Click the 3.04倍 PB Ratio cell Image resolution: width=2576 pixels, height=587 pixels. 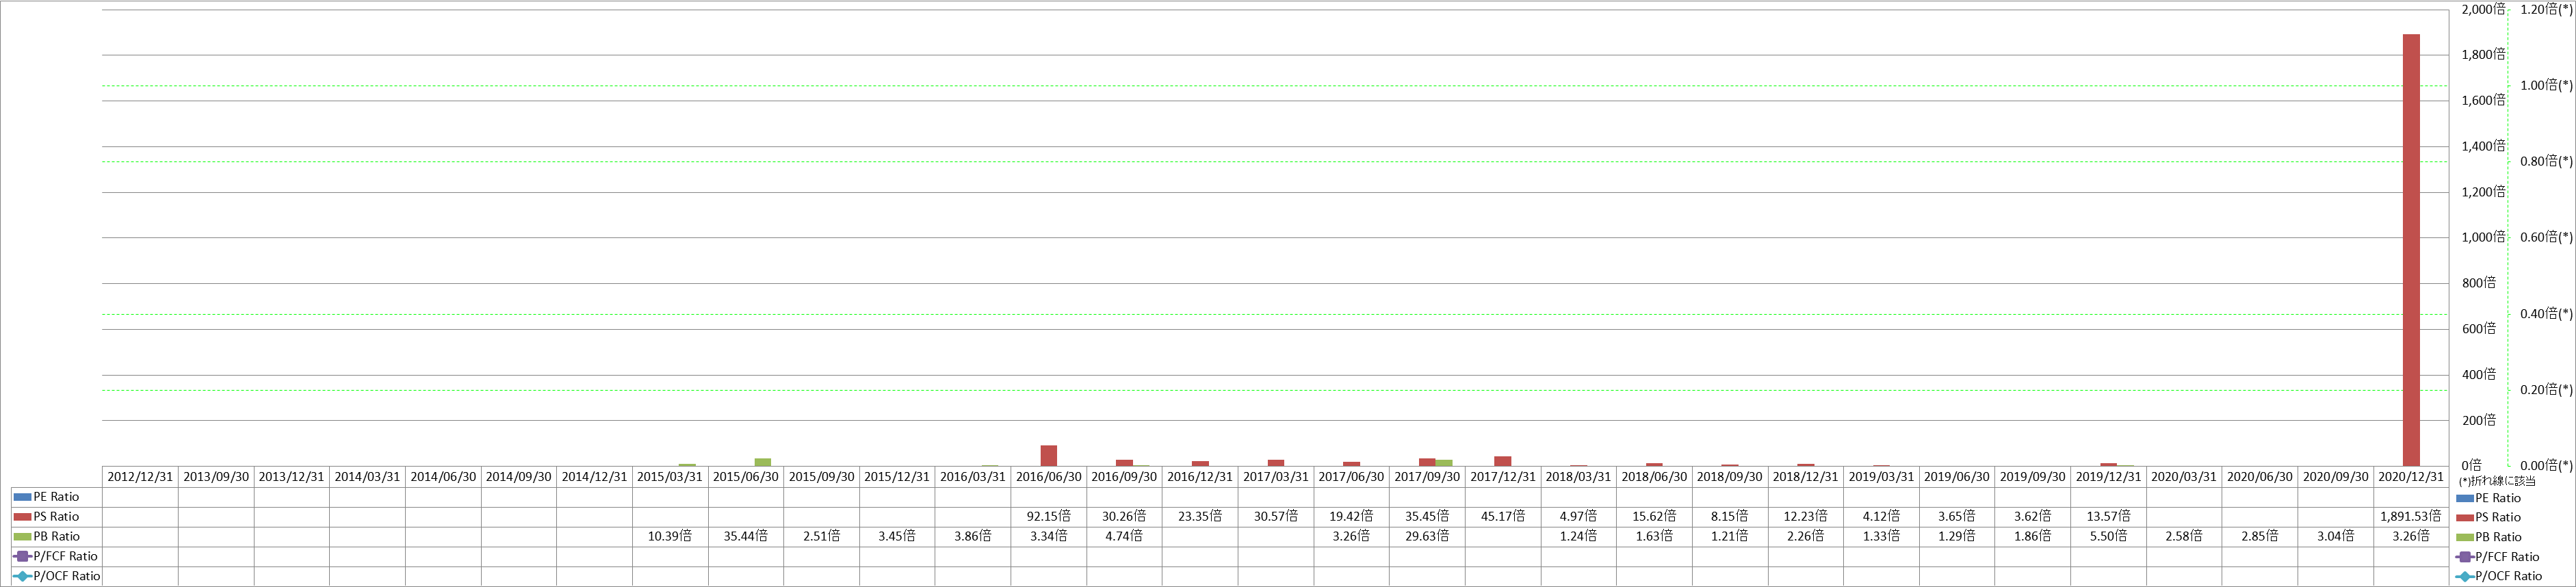[x=2335, y=537]
